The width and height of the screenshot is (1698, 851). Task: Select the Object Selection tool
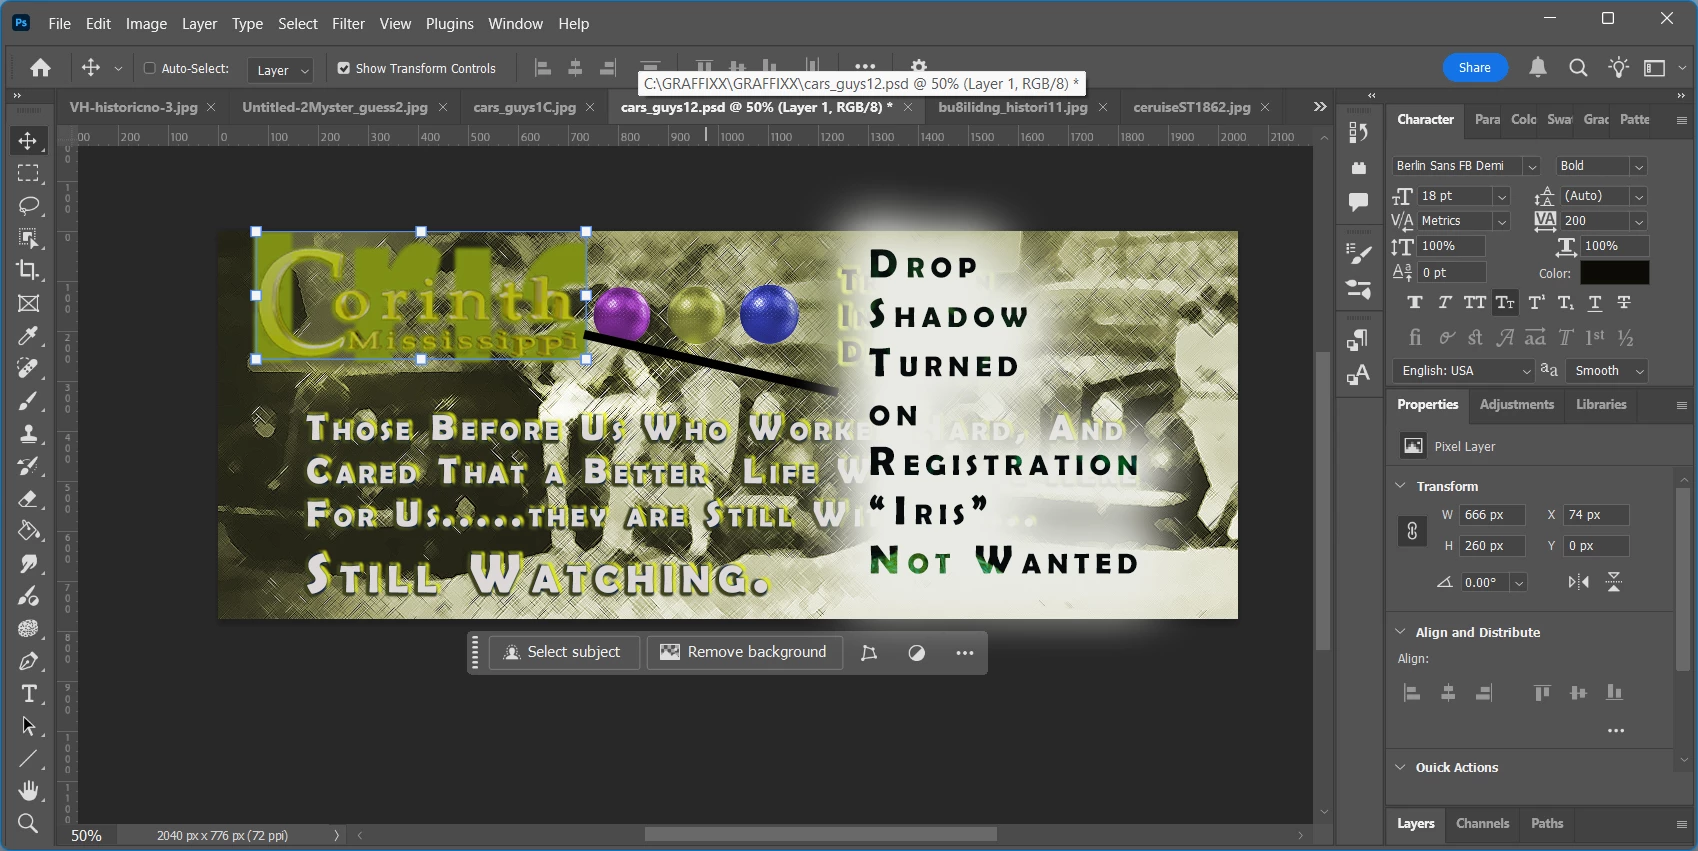click(x=28, y=238)
